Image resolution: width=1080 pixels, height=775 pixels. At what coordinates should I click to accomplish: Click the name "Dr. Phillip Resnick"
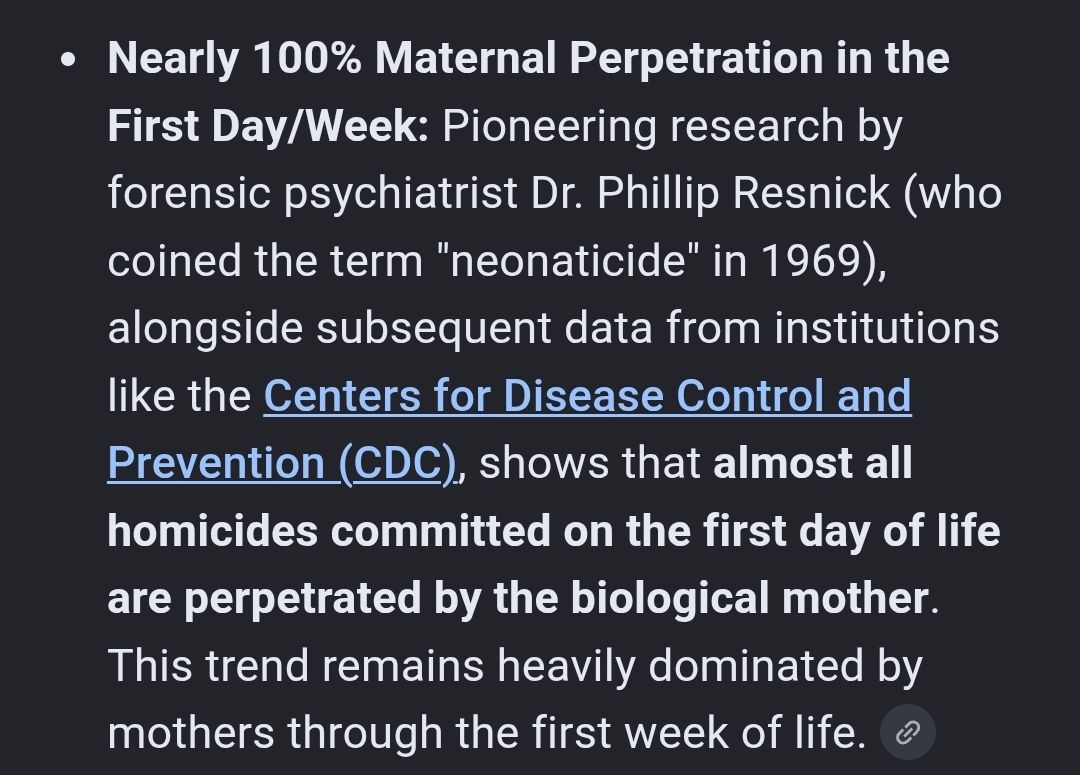pos(710,193)
